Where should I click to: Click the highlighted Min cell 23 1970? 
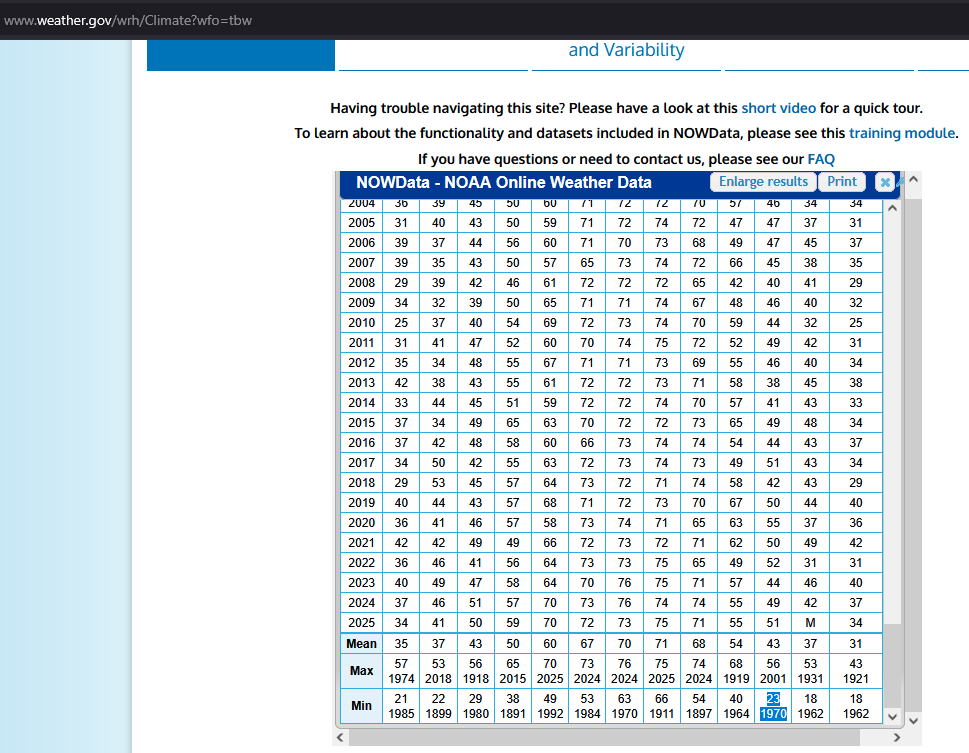tap(772, 706)
